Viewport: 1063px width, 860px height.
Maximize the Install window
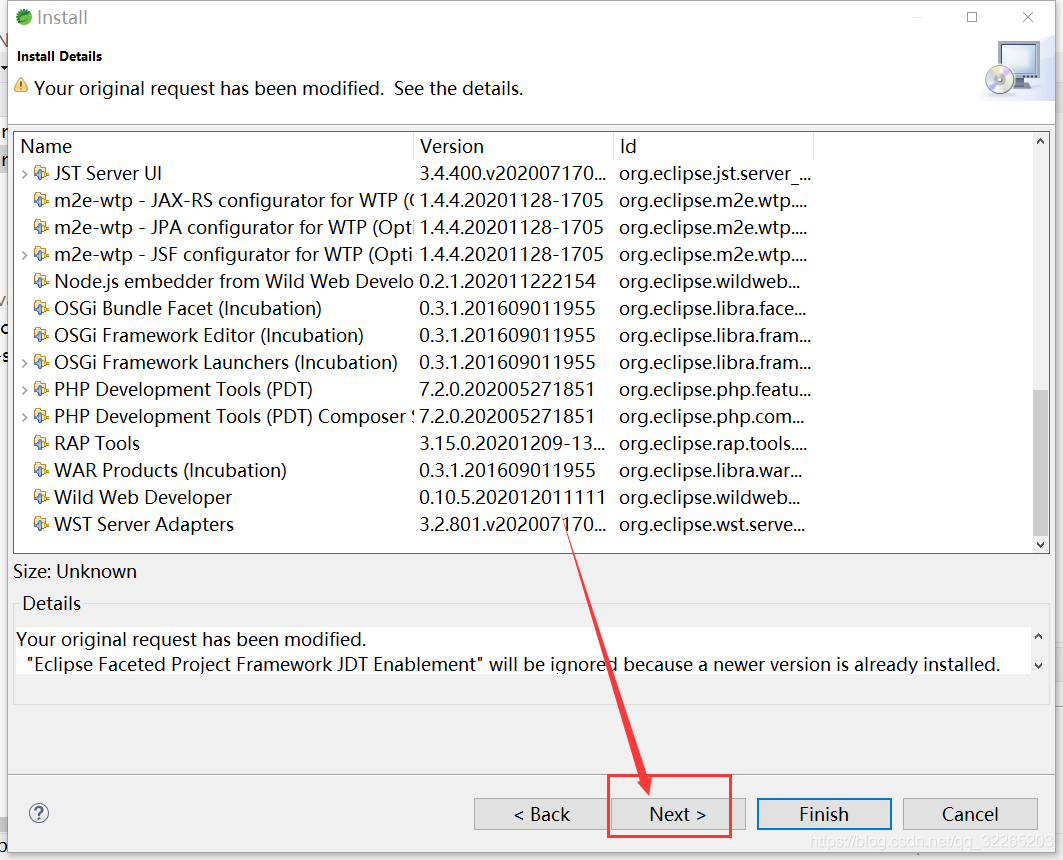(x=972, y=17)
